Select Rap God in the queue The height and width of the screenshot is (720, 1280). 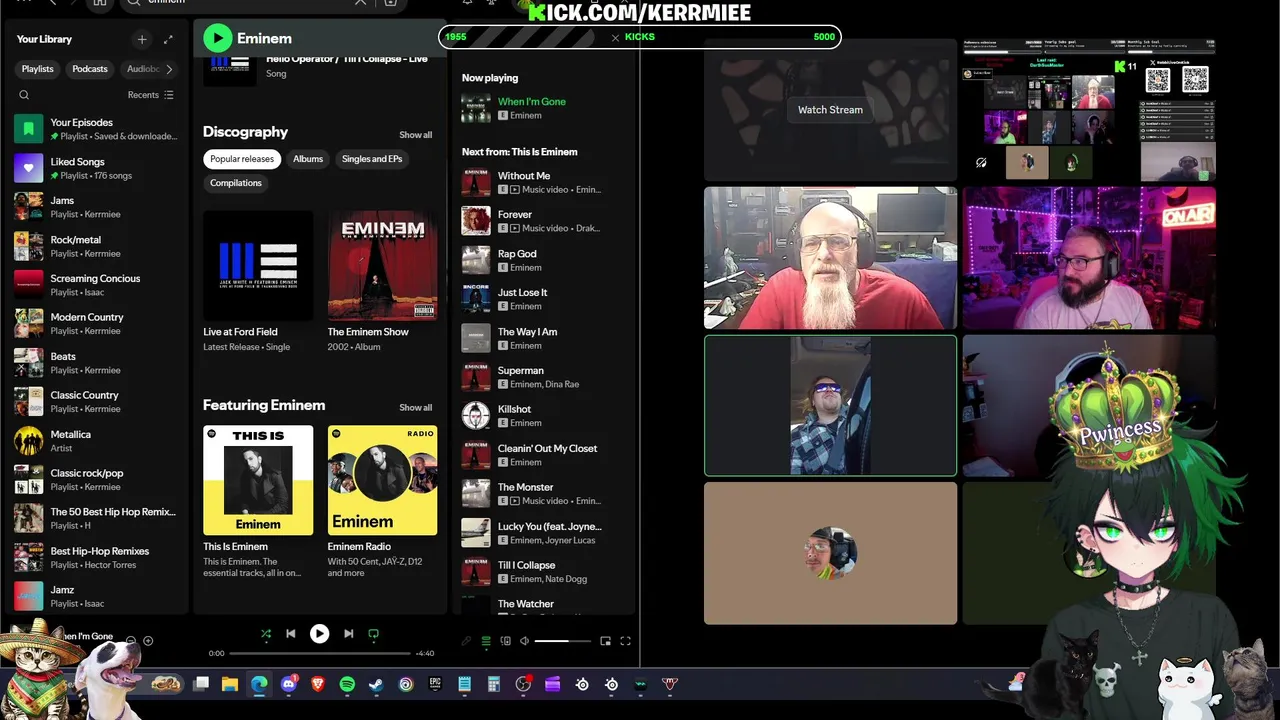coord(544,260)
